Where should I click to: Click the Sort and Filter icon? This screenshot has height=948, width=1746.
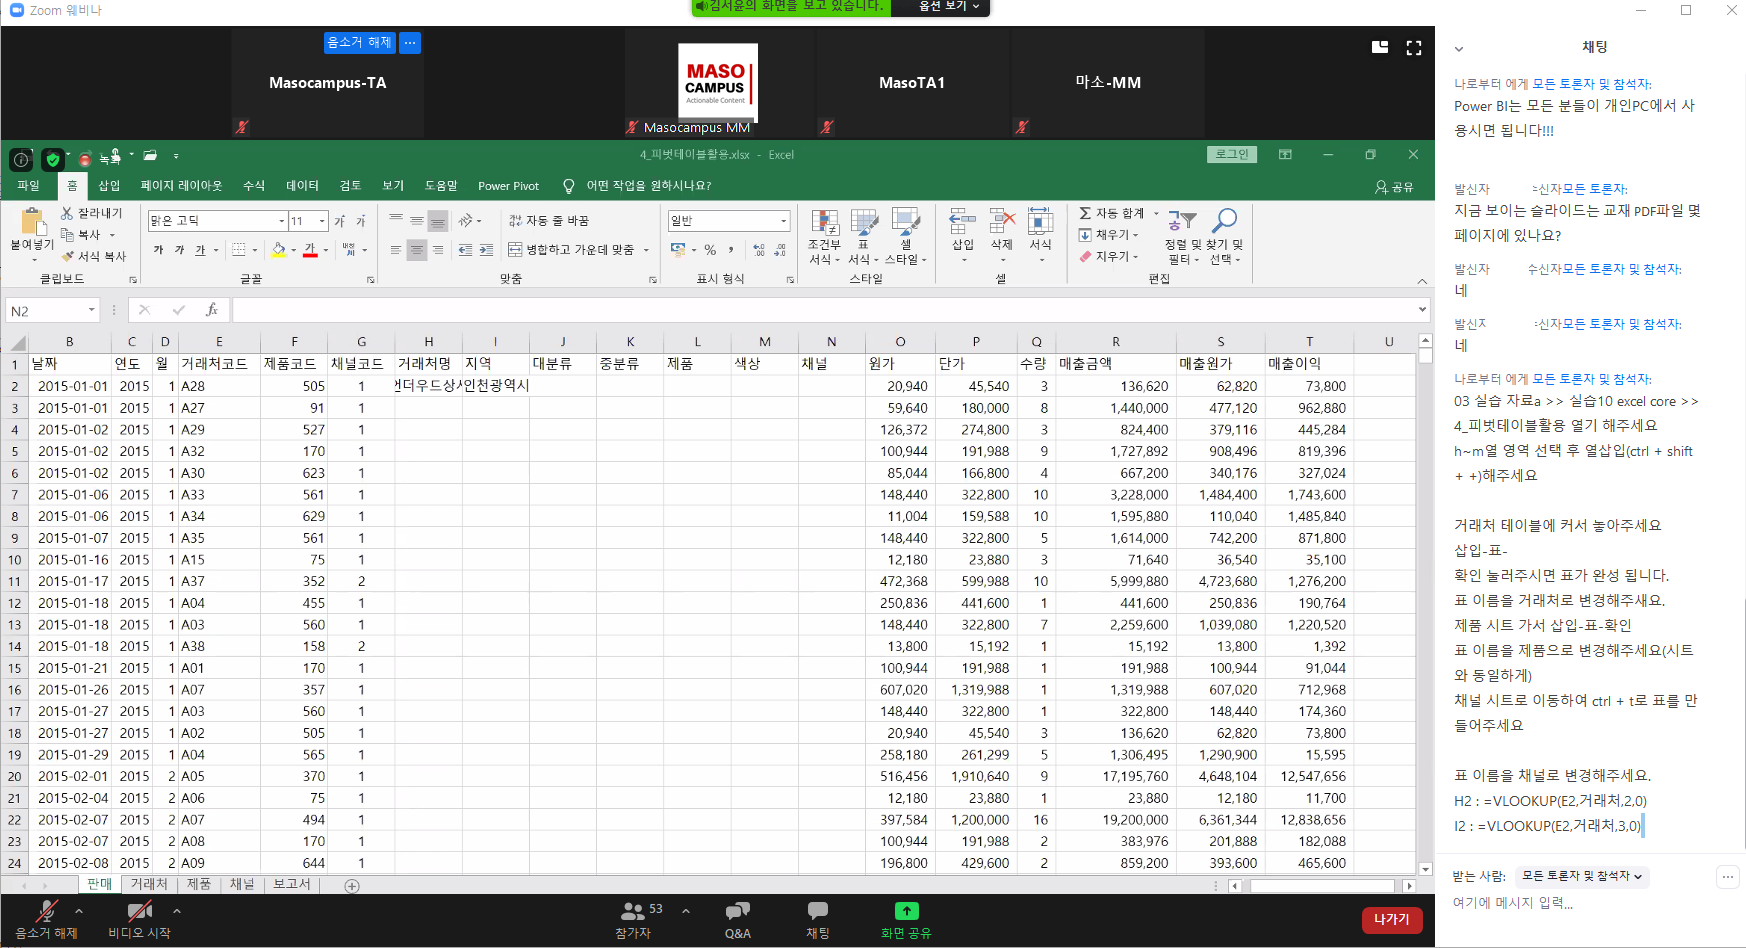(1182, 221)
